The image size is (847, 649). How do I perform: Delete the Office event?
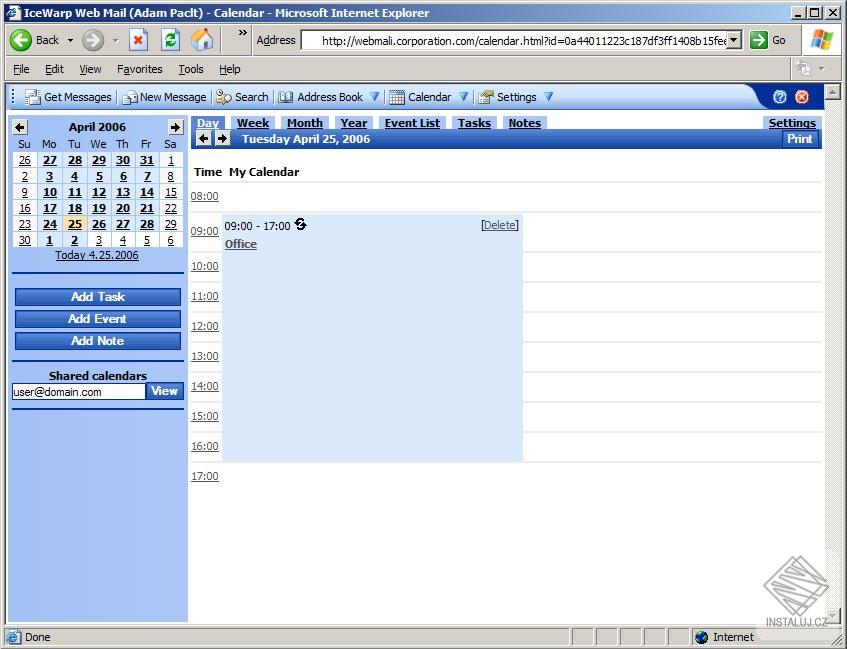500,225
